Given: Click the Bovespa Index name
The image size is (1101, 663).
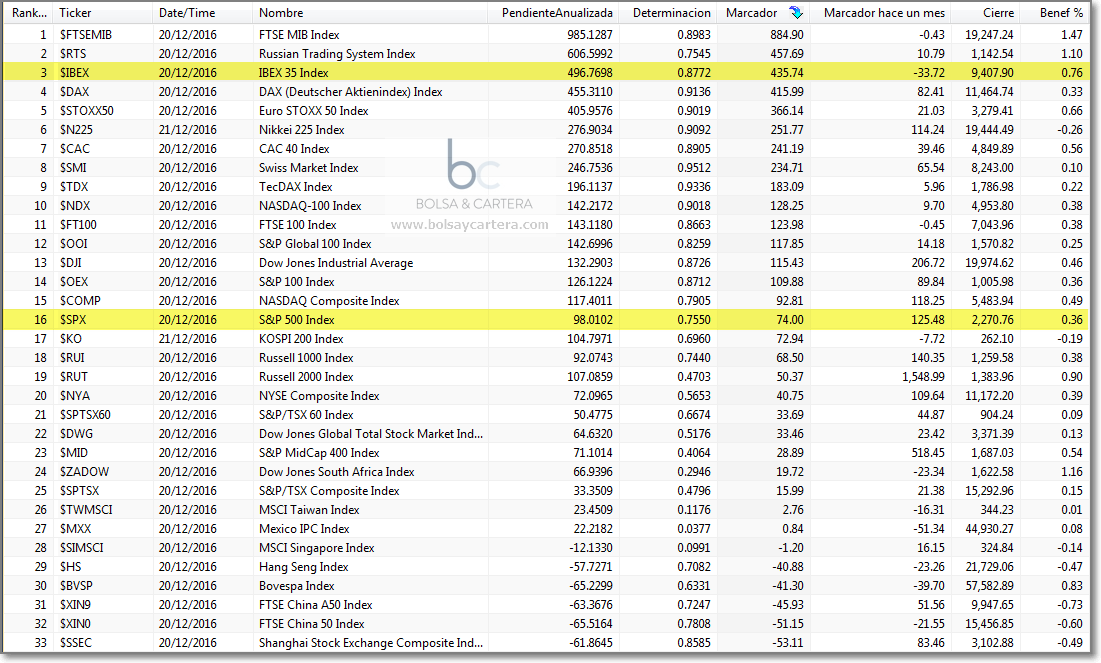Looking at the screenshot, I should [x=296, y=584].
